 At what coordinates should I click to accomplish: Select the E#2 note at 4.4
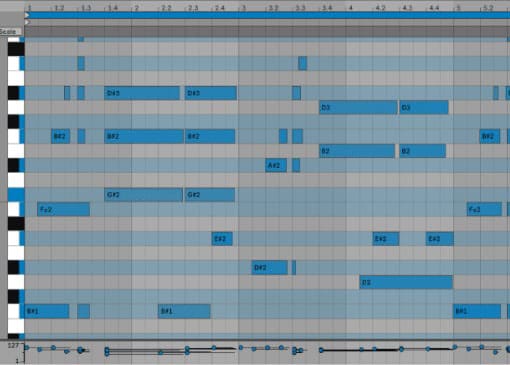(440, 239)
